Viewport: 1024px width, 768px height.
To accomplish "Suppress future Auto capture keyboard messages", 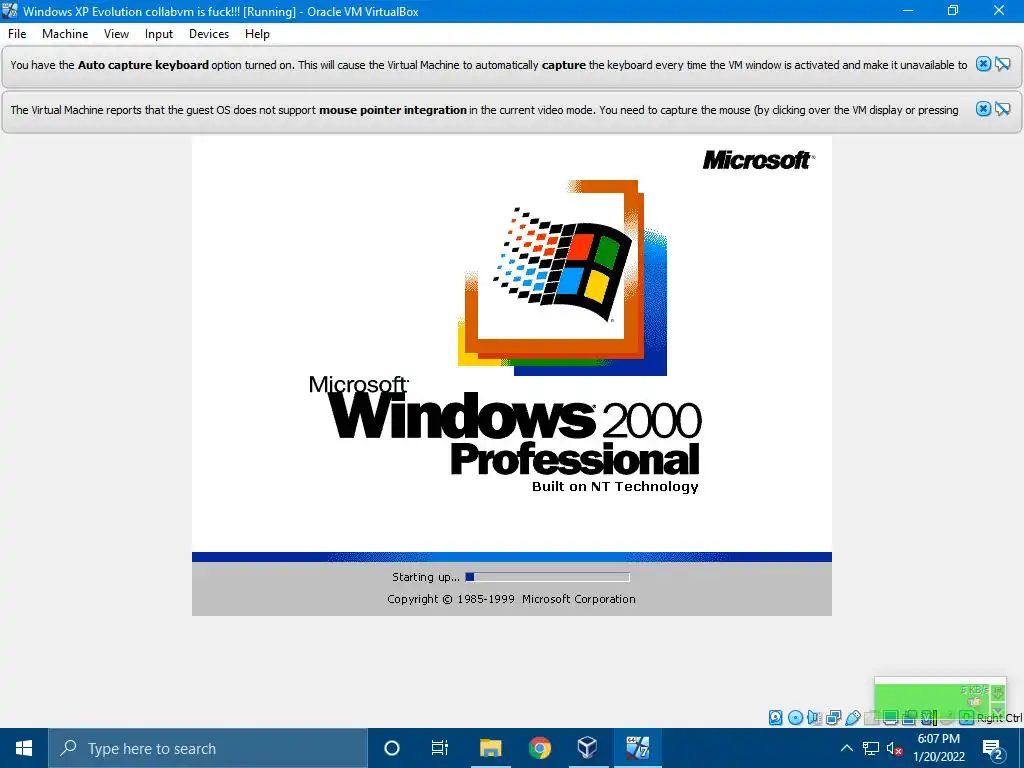I will click(1003, 64).
